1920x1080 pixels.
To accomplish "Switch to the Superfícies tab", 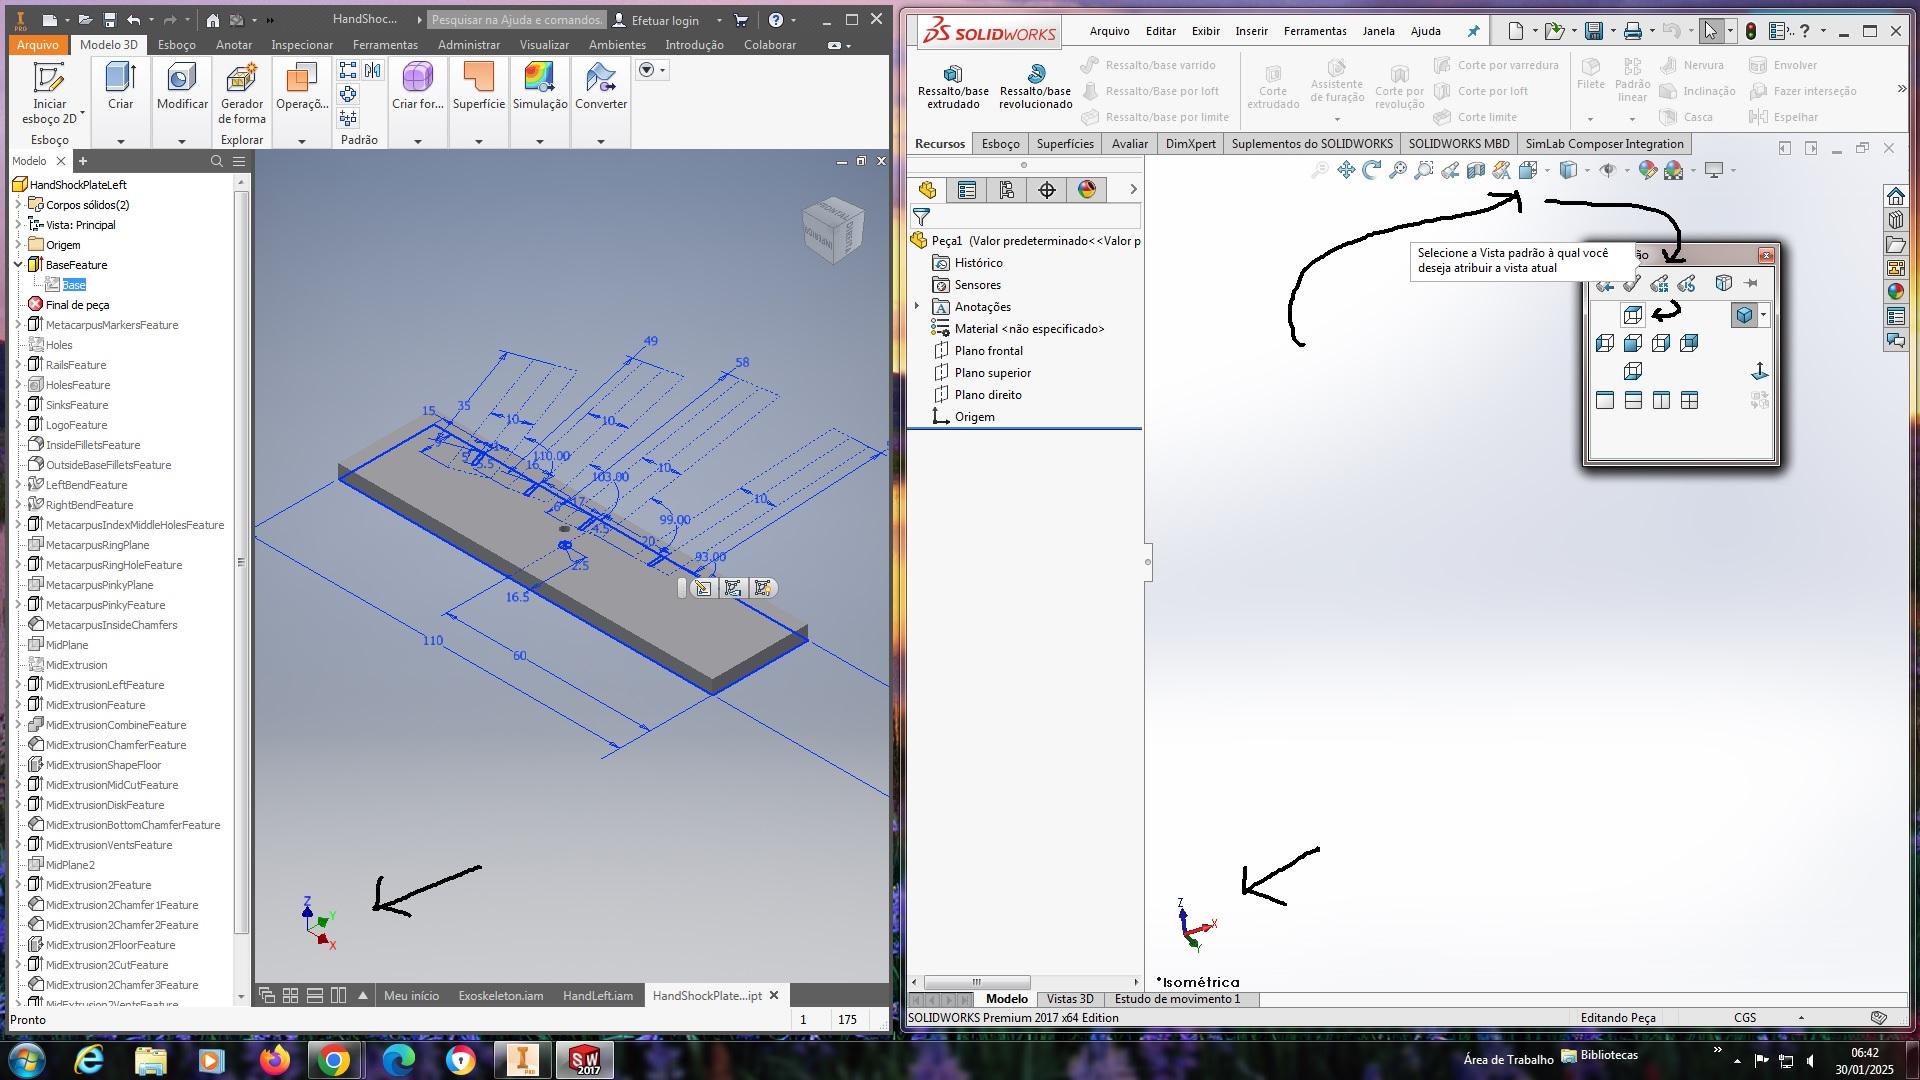I will tap(1064, 144).
